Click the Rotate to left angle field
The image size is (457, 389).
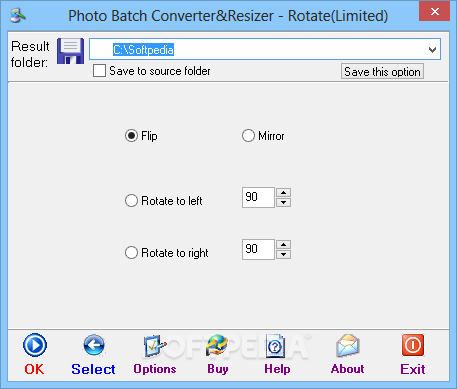point(258,197)
